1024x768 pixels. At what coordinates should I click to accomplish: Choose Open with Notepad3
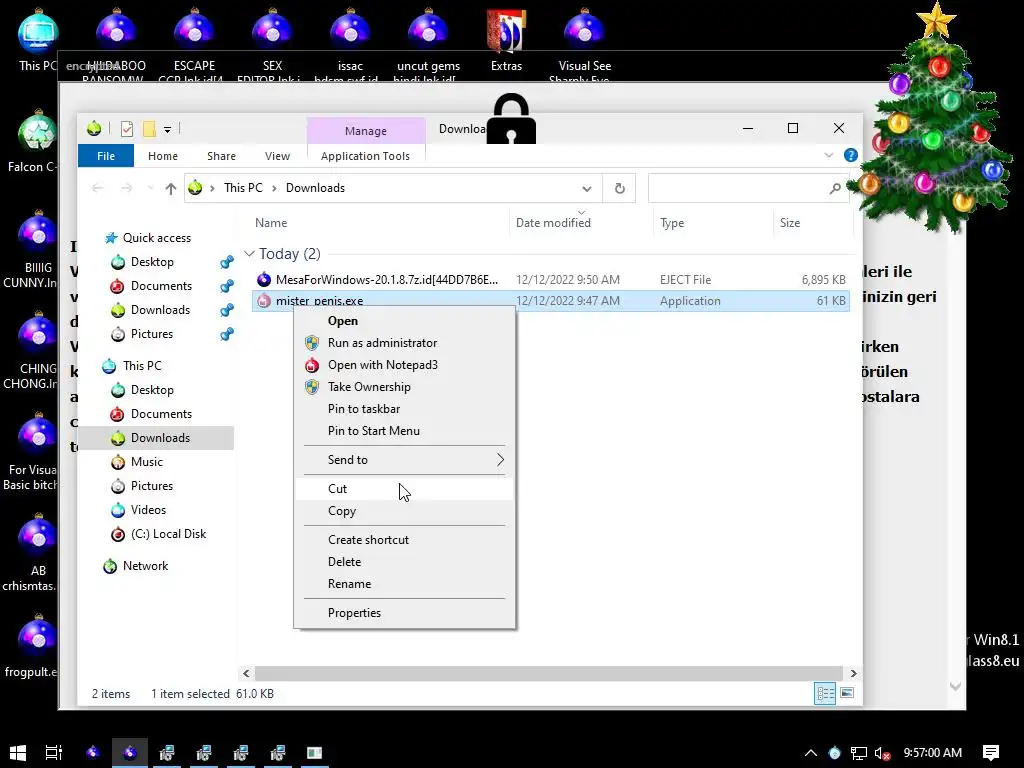click(405, 365)
